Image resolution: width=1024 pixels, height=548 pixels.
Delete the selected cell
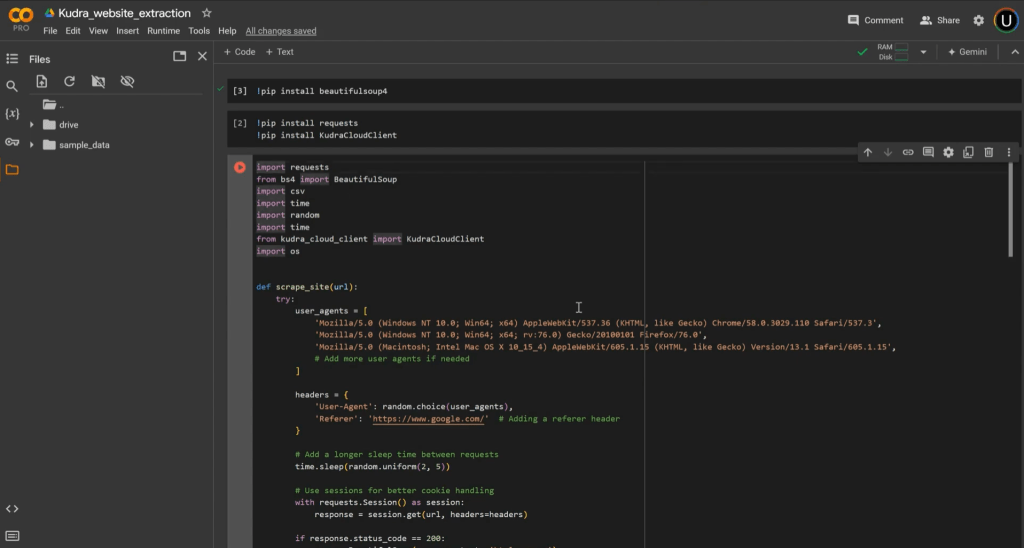tap(989, 152)
